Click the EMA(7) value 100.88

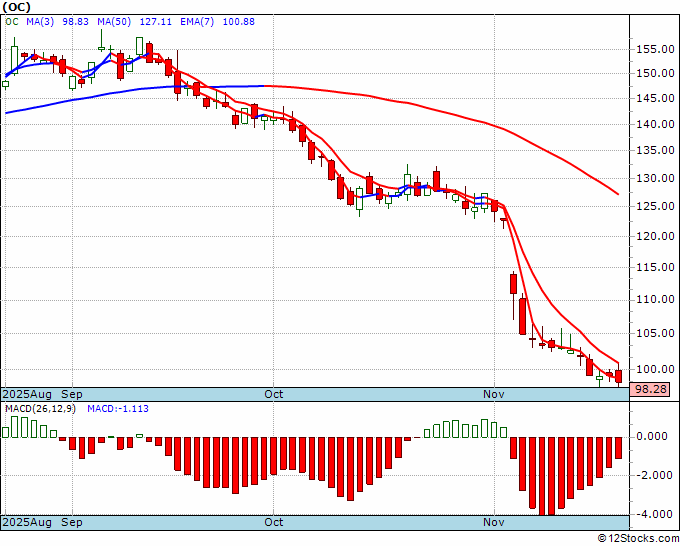(239, 22)
